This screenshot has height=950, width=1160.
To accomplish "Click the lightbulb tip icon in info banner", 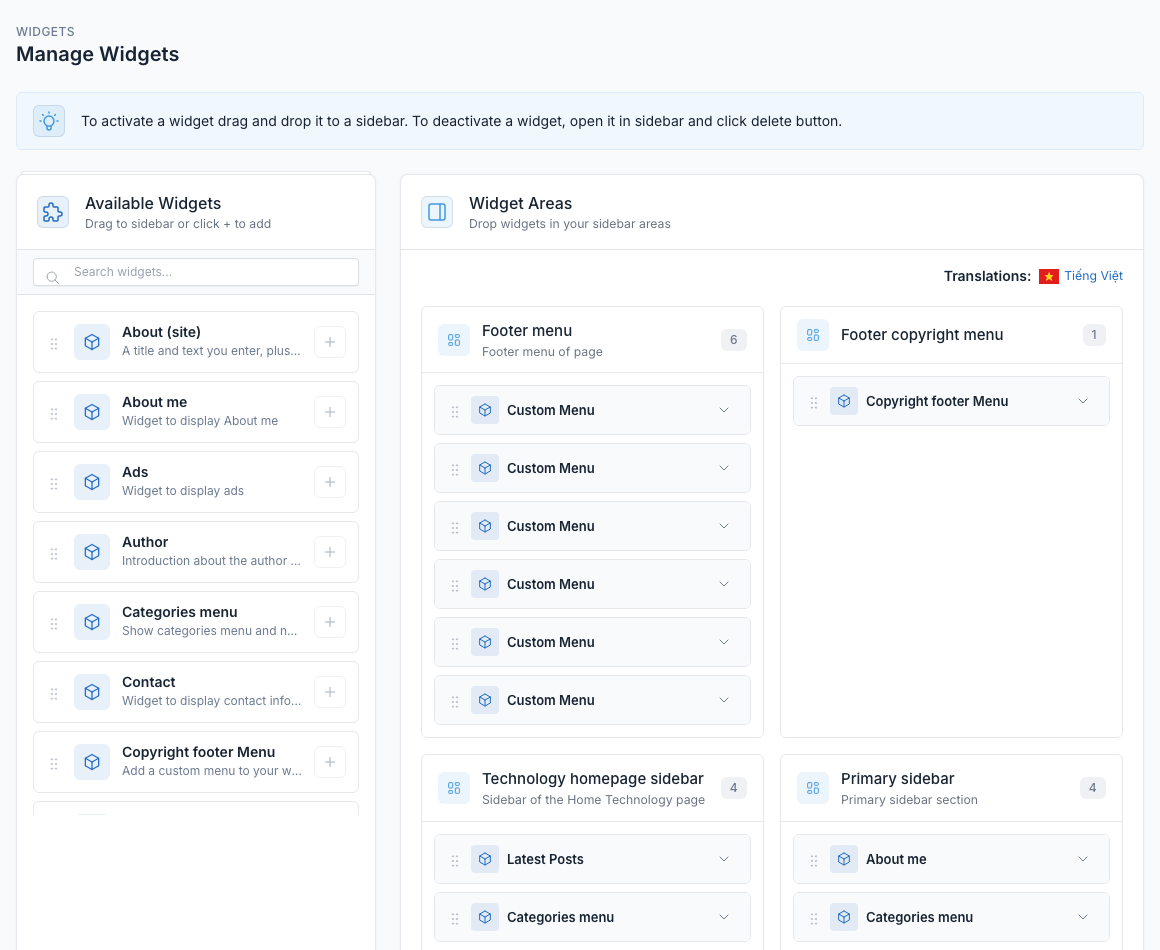I will 49,121.
